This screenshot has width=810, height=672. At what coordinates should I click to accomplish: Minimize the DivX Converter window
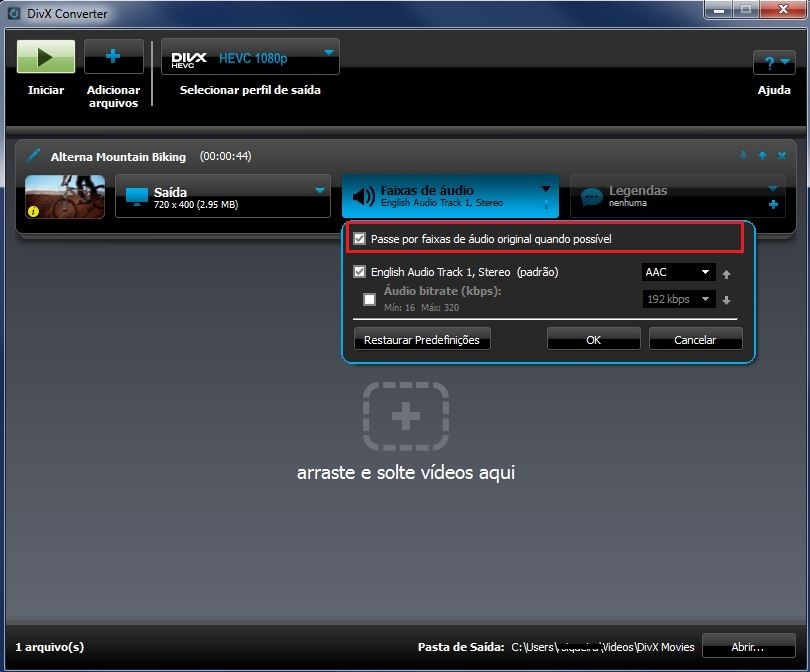719,9
